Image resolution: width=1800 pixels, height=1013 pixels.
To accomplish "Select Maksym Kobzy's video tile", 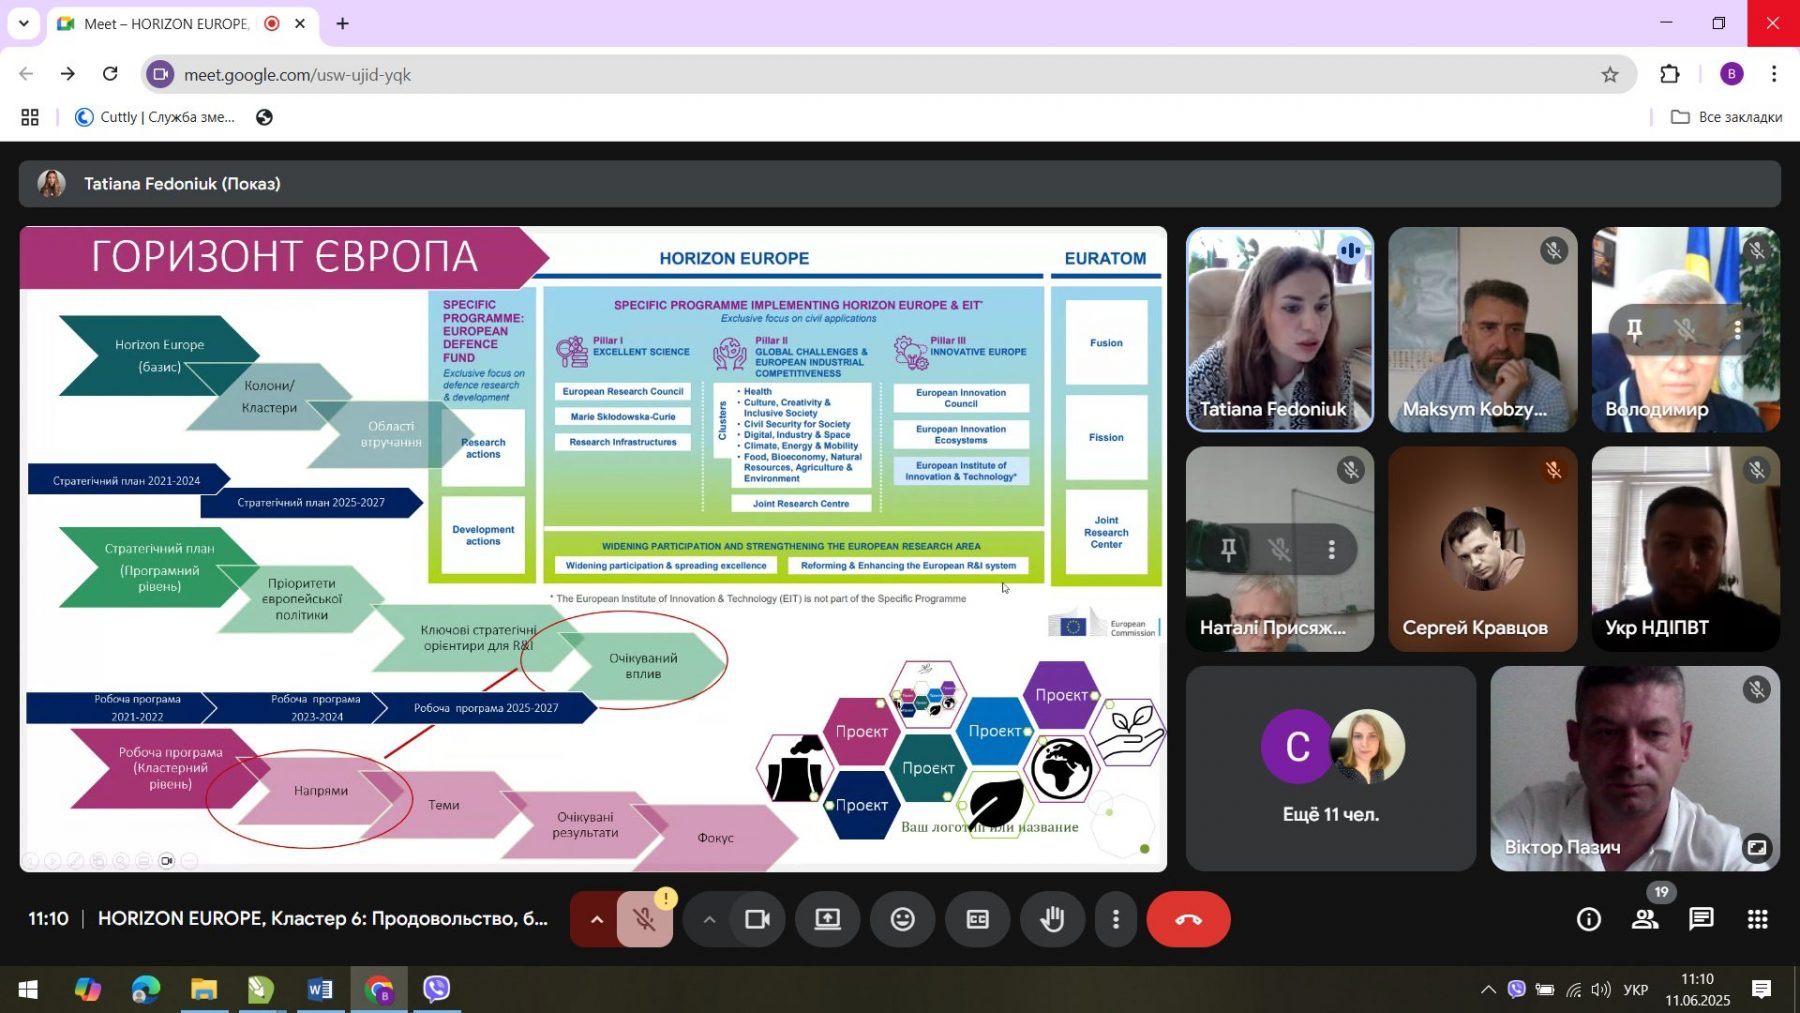I will click(1483, 330).
